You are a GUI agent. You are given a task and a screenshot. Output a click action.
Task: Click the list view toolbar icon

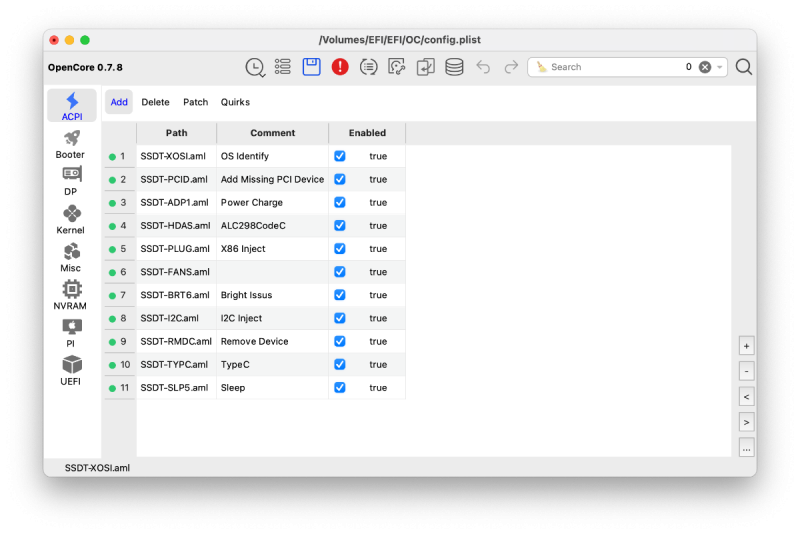283,67
